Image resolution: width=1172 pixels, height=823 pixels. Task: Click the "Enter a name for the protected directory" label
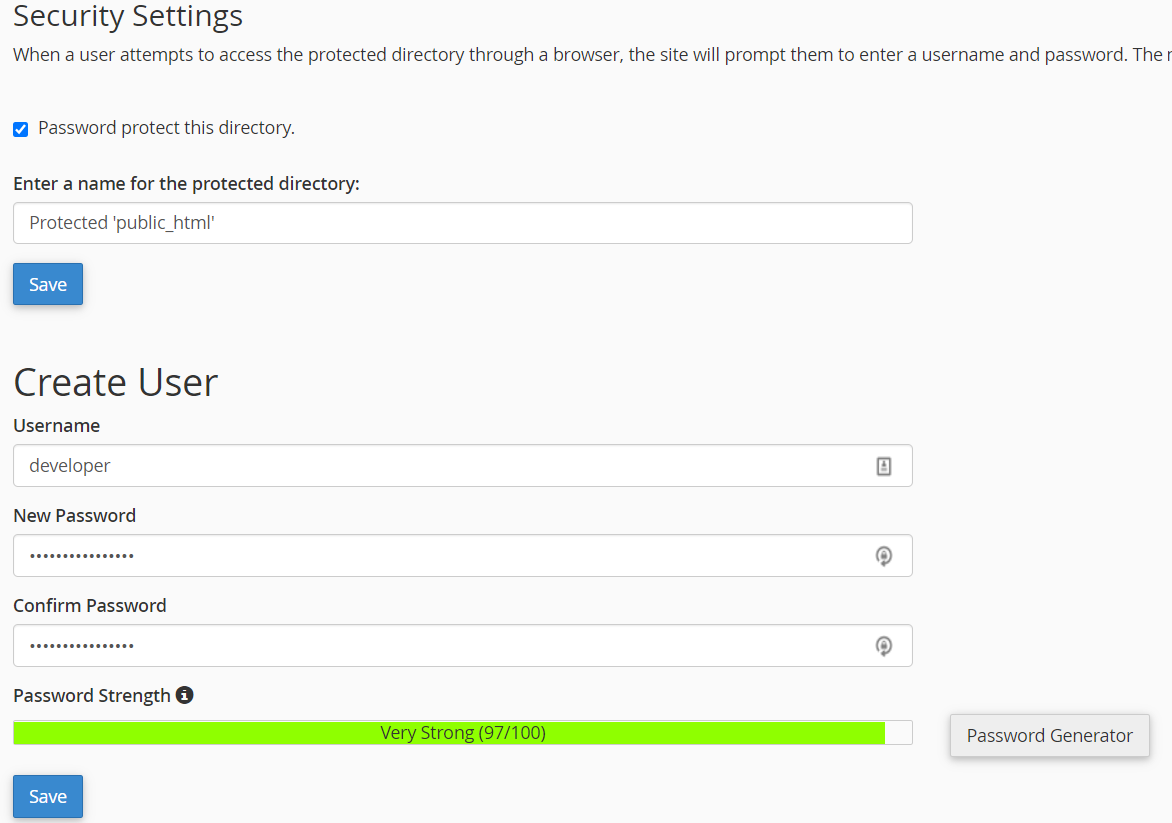[x=186, y=184]
